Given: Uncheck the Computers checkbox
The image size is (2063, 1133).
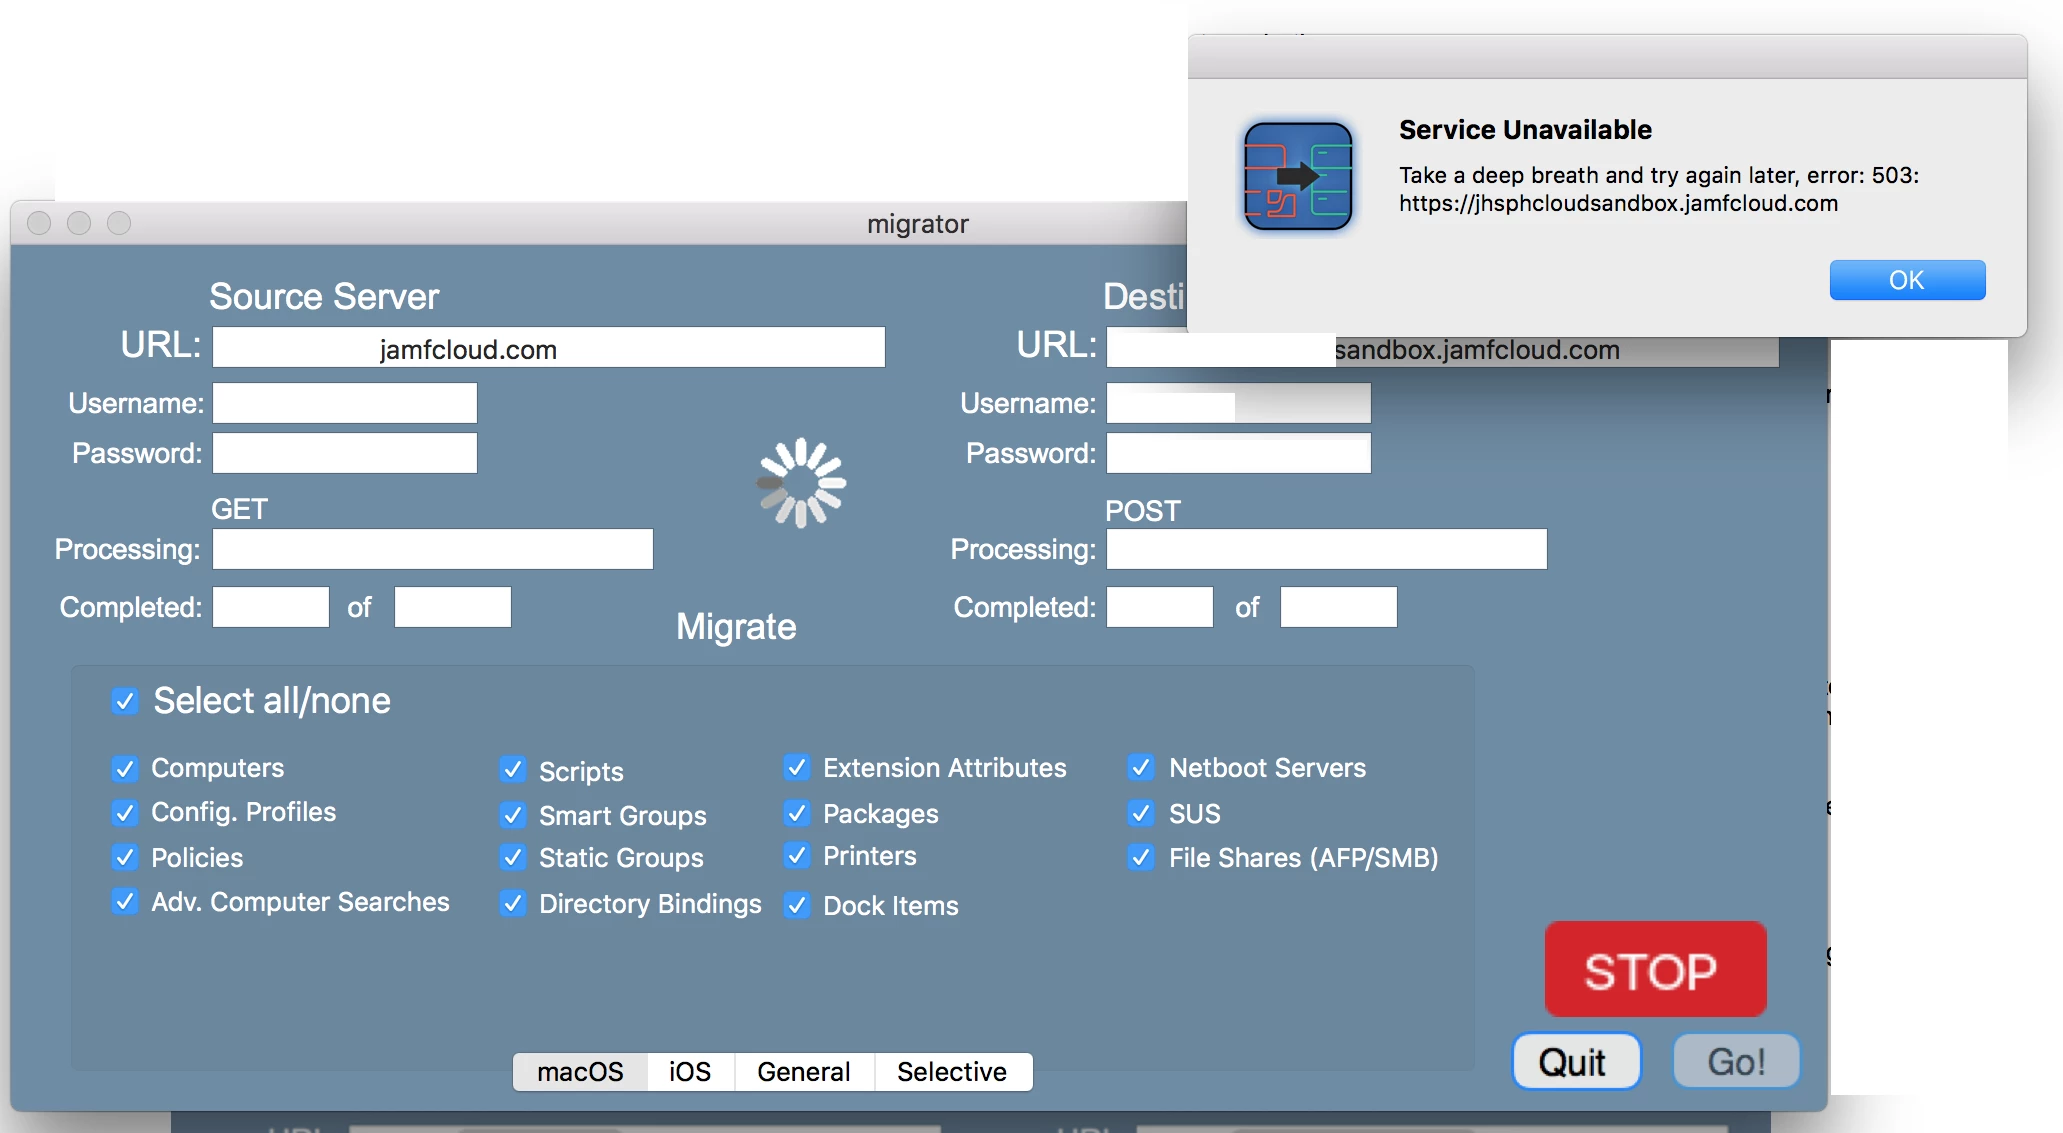Looking at the screenshot, I should [x=124, y=768].
